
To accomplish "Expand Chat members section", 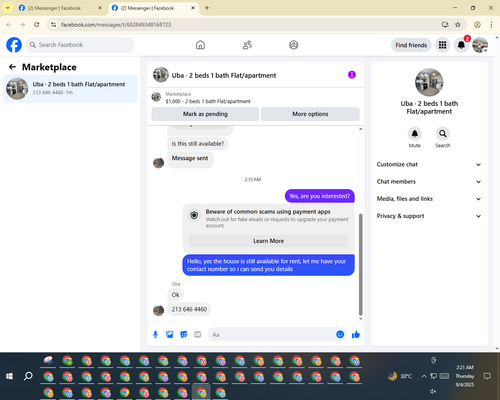I will pyautogui.click(x=429, y=182).
